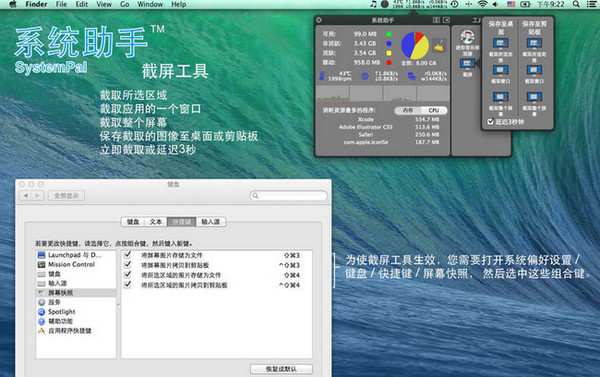This screenshot has width=600, height=377.
Task: Open the File menu
Action: pos(61,4)
